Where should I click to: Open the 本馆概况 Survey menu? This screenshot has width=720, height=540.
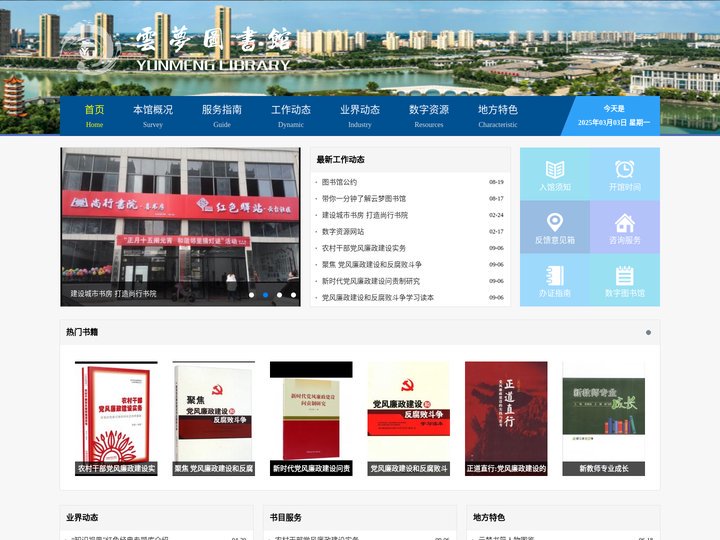click(153, 116)
